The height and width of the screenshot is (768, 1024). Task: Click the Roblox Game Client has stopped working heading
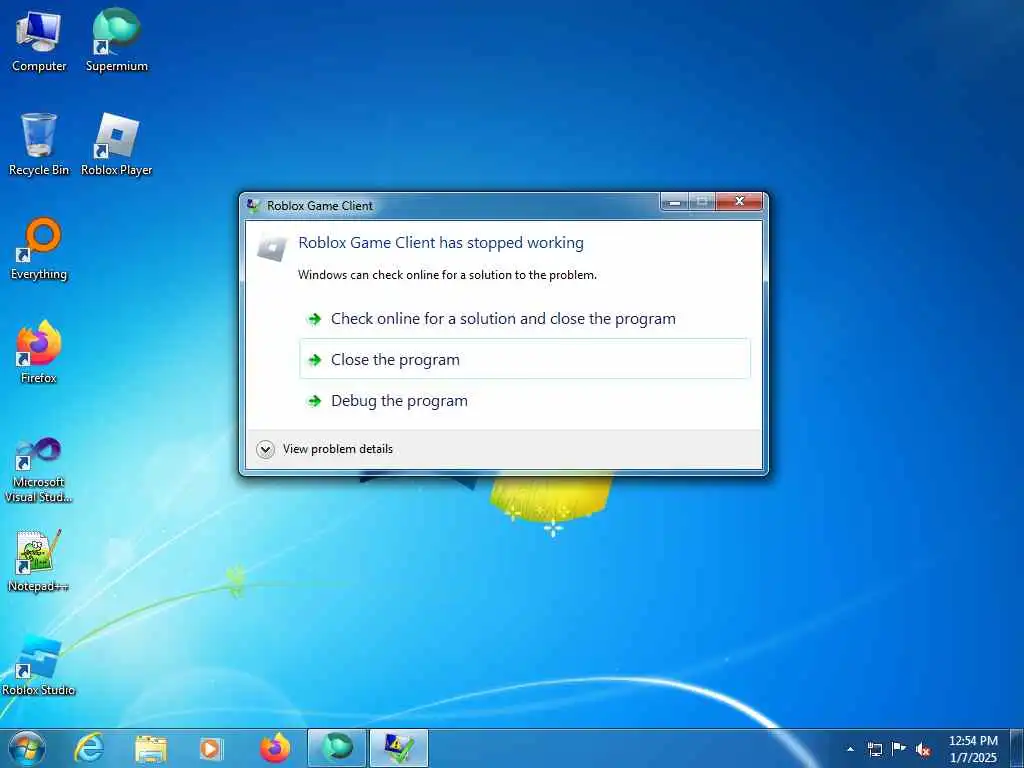tap(441, 243)
